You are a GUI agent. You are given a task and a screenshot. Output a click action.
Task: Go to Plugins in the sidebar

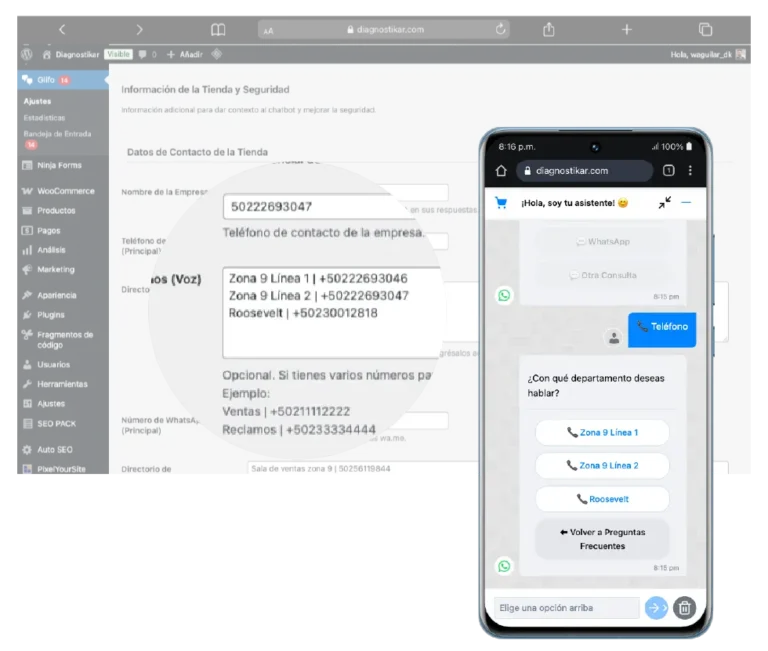pyautogui.click(x=51, y=315)
